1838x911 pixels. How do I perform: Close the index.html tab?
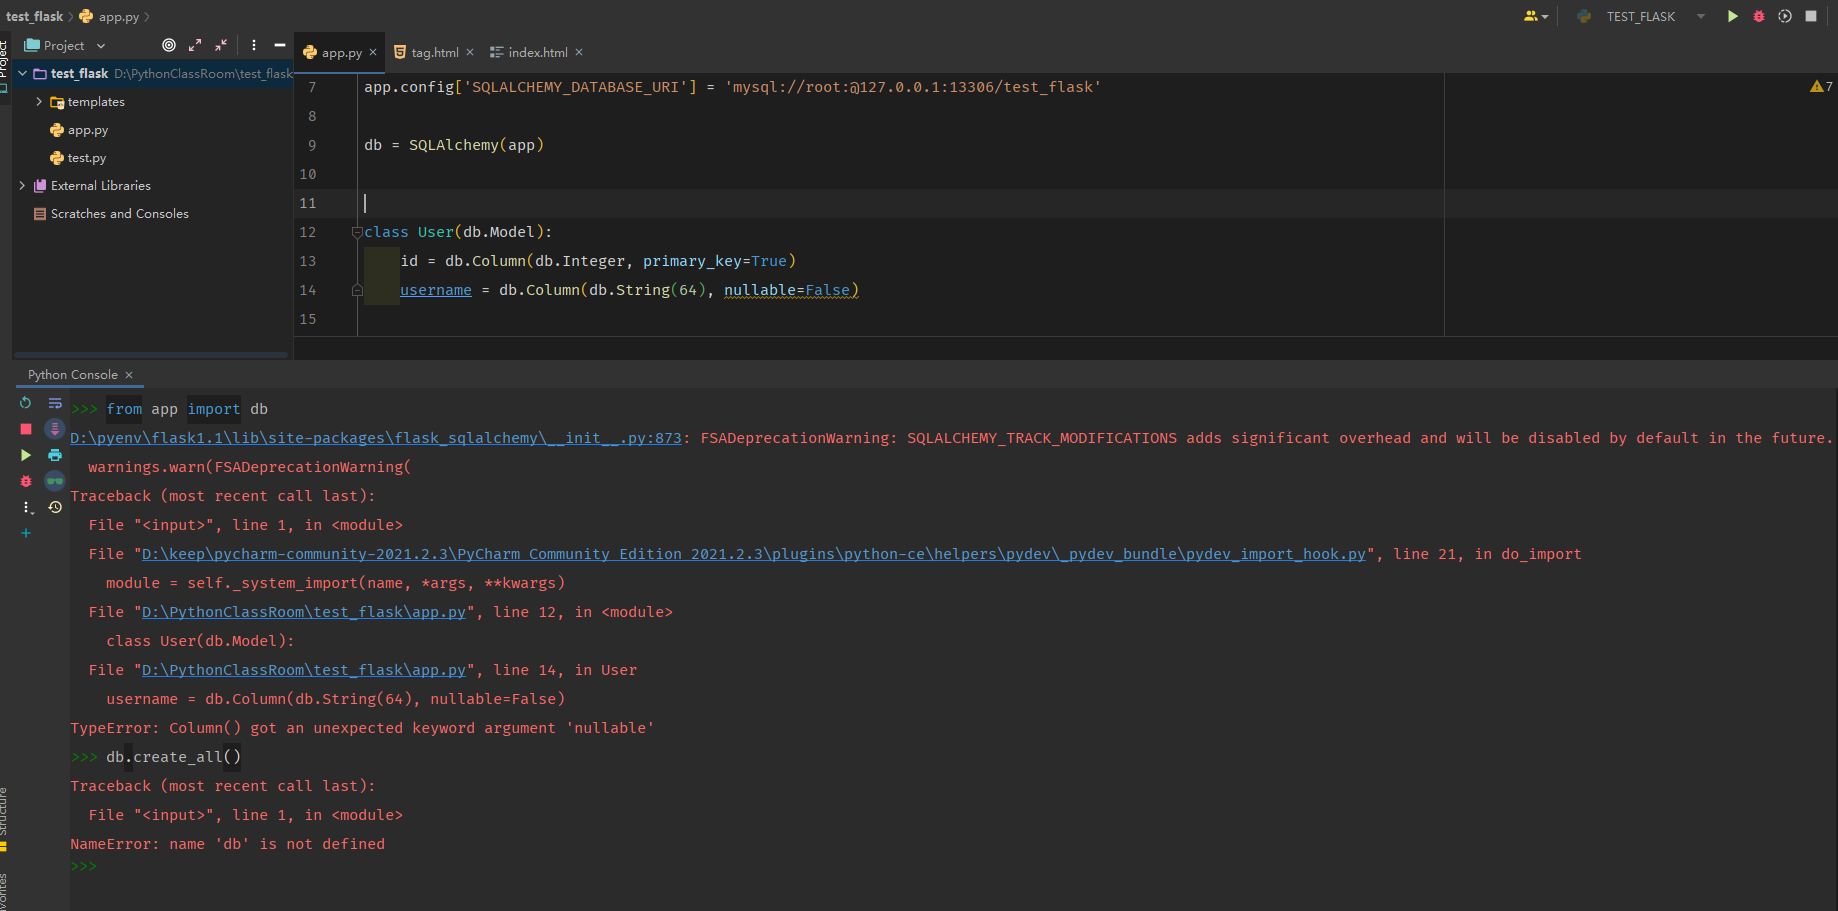coord(579,52)
